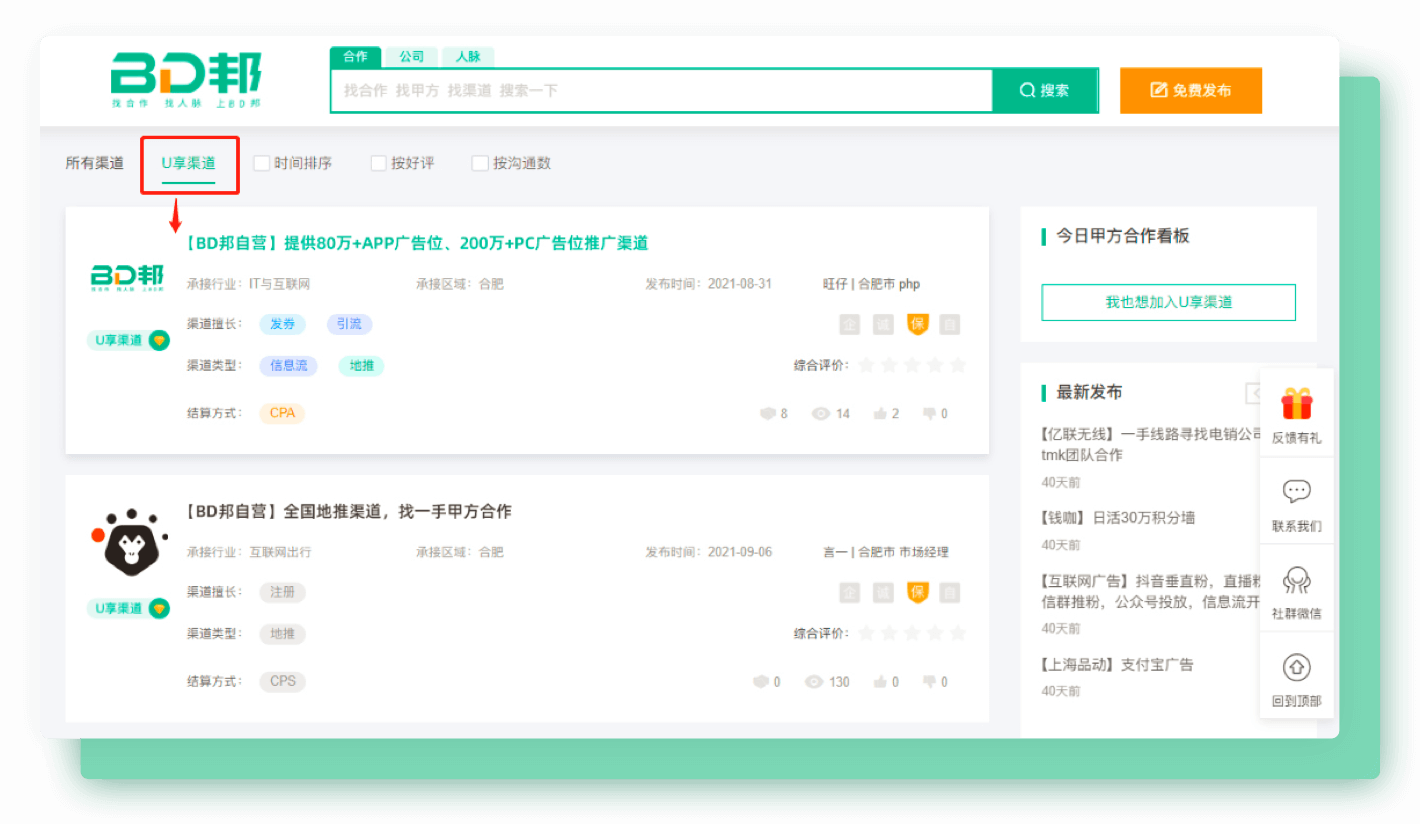Click publisher 言一 | 合肥市 市场经理
This screenshot has width=1420, height=824.
885,552
